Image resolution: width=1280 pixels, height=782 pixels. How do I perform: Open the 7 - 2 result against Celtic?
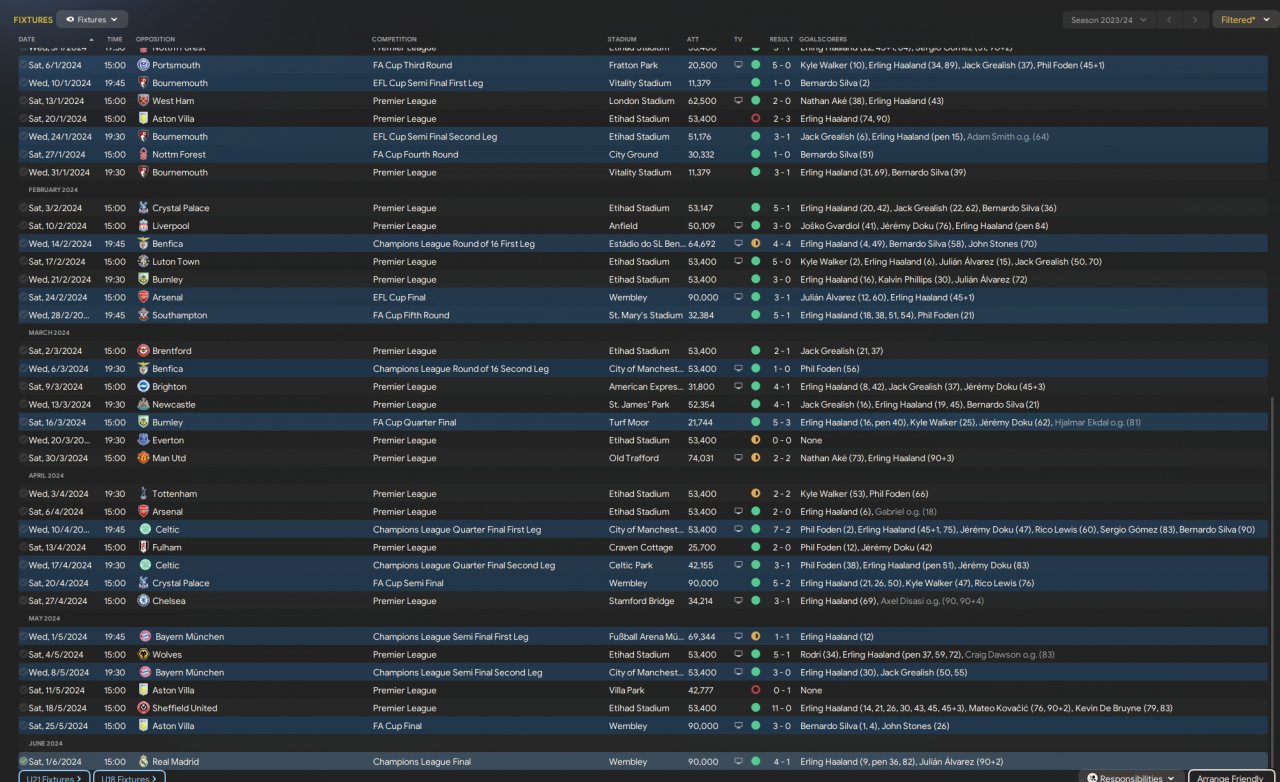pos(782,530)
